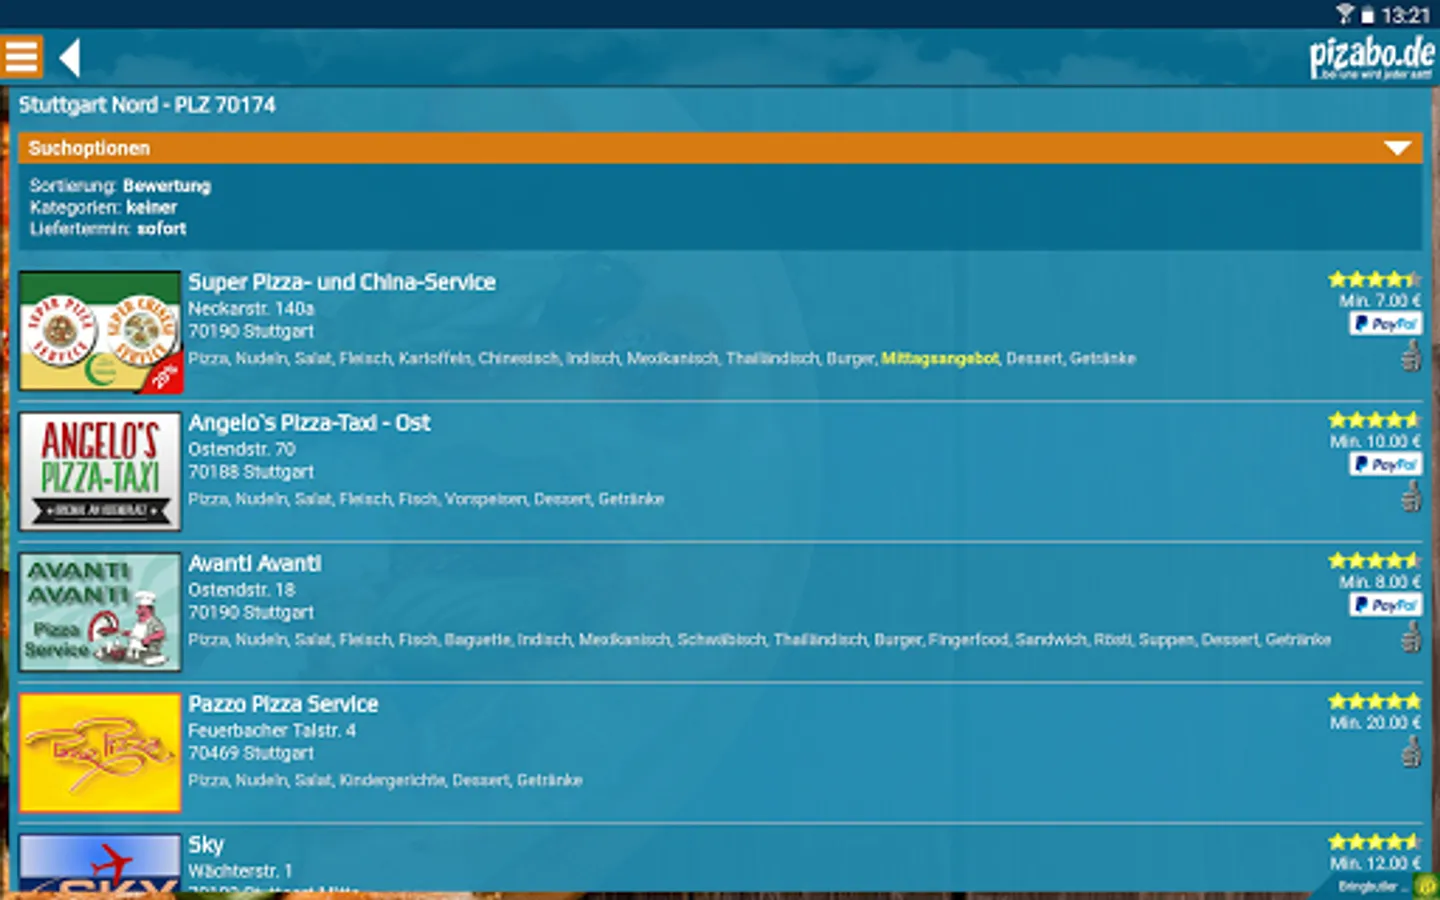Image resolution: width=1440 pixels, height=900 pixels.
Task: Click Sortierung: Bewertung option
Action: pos(120,186)
